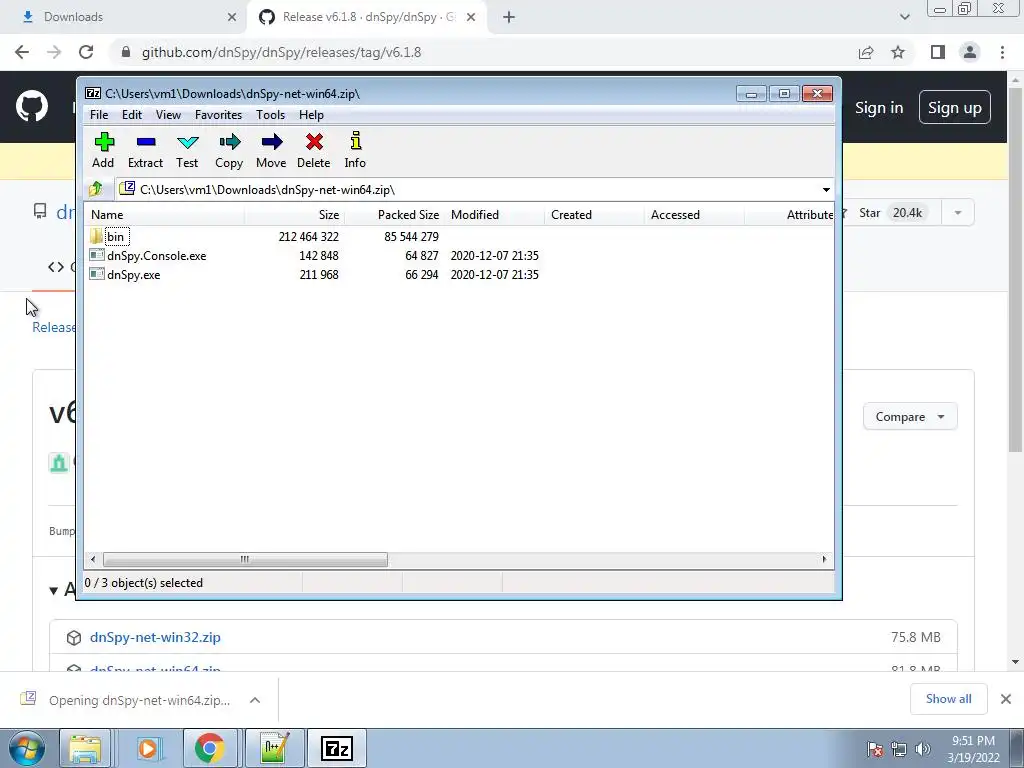Click the horizontal scrollbar right arrow
Image resolution: width=1024 pixels, height=768 pixels.
824,559
